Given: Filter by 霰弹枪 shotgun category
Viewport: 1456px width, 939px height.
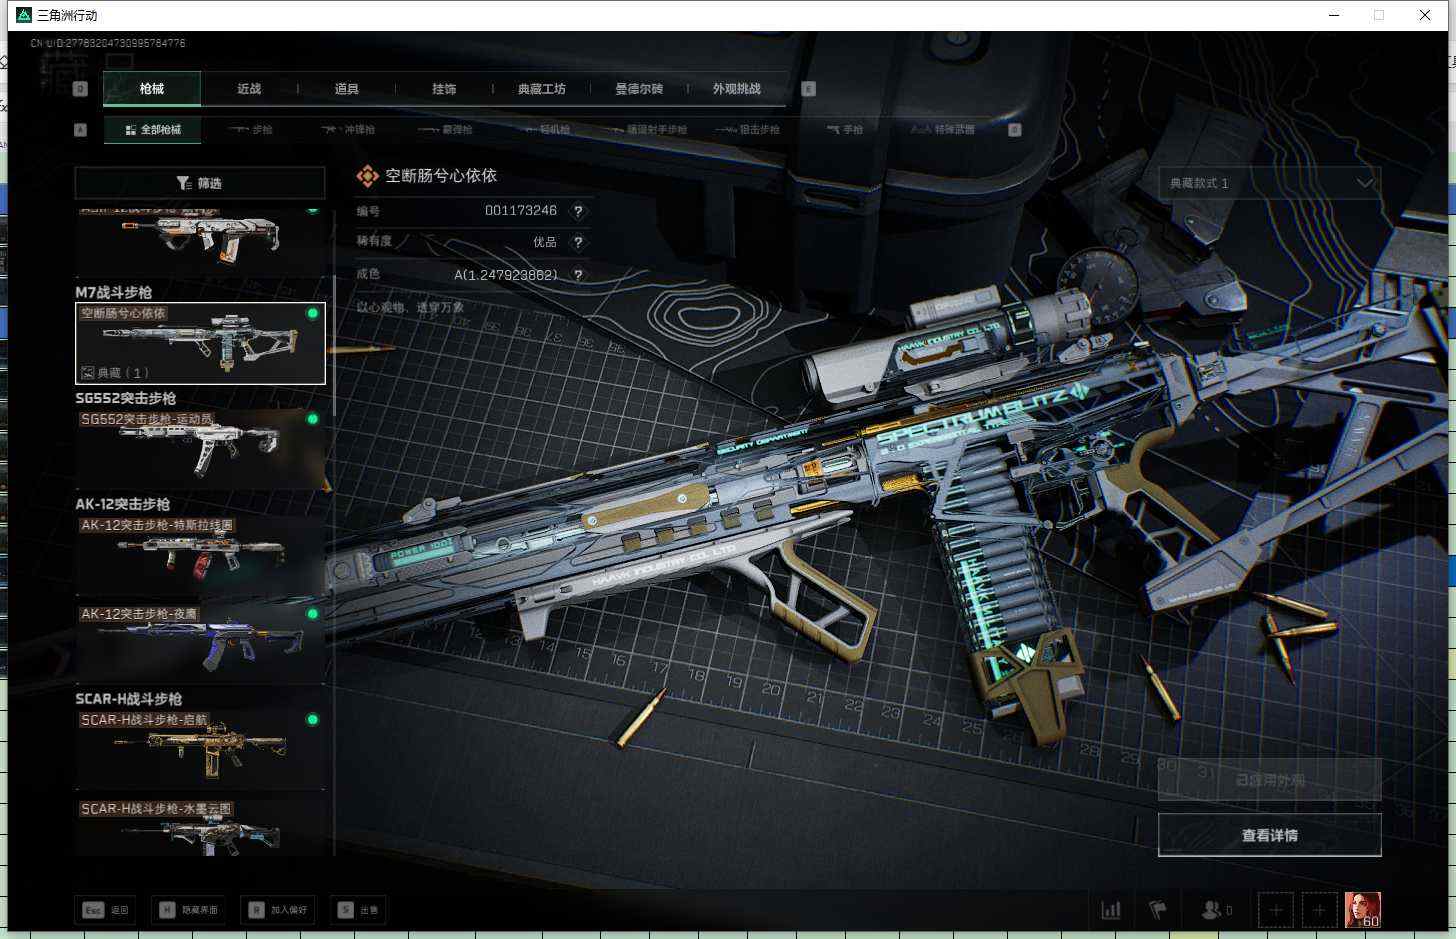Looking at the screenshot, I should click(446, 130).
